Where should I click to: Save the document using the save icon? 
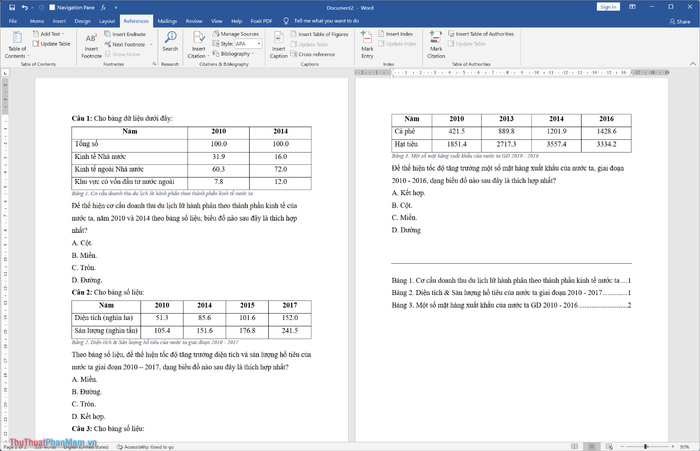[7, 6]
